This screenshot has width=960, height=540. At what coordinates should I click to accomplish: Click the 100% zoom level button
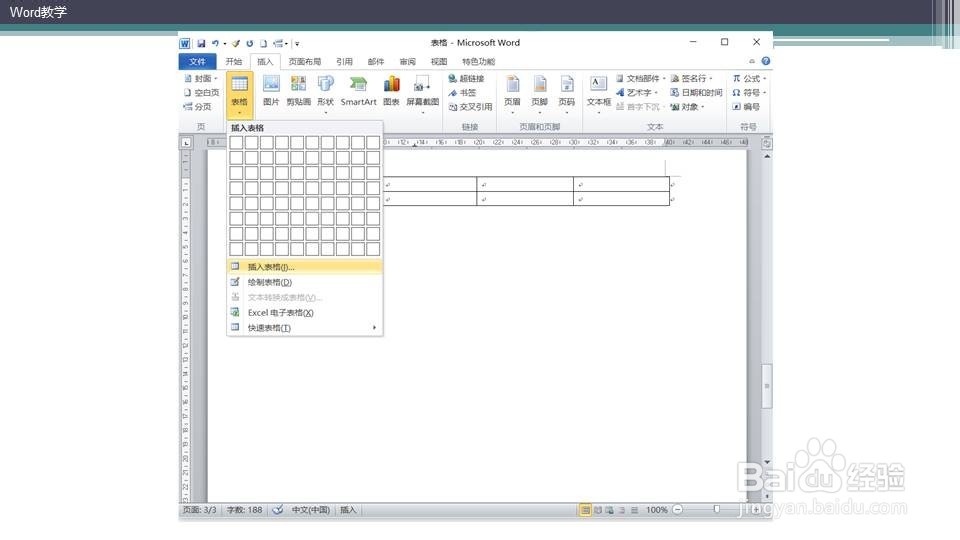[656, 509]
